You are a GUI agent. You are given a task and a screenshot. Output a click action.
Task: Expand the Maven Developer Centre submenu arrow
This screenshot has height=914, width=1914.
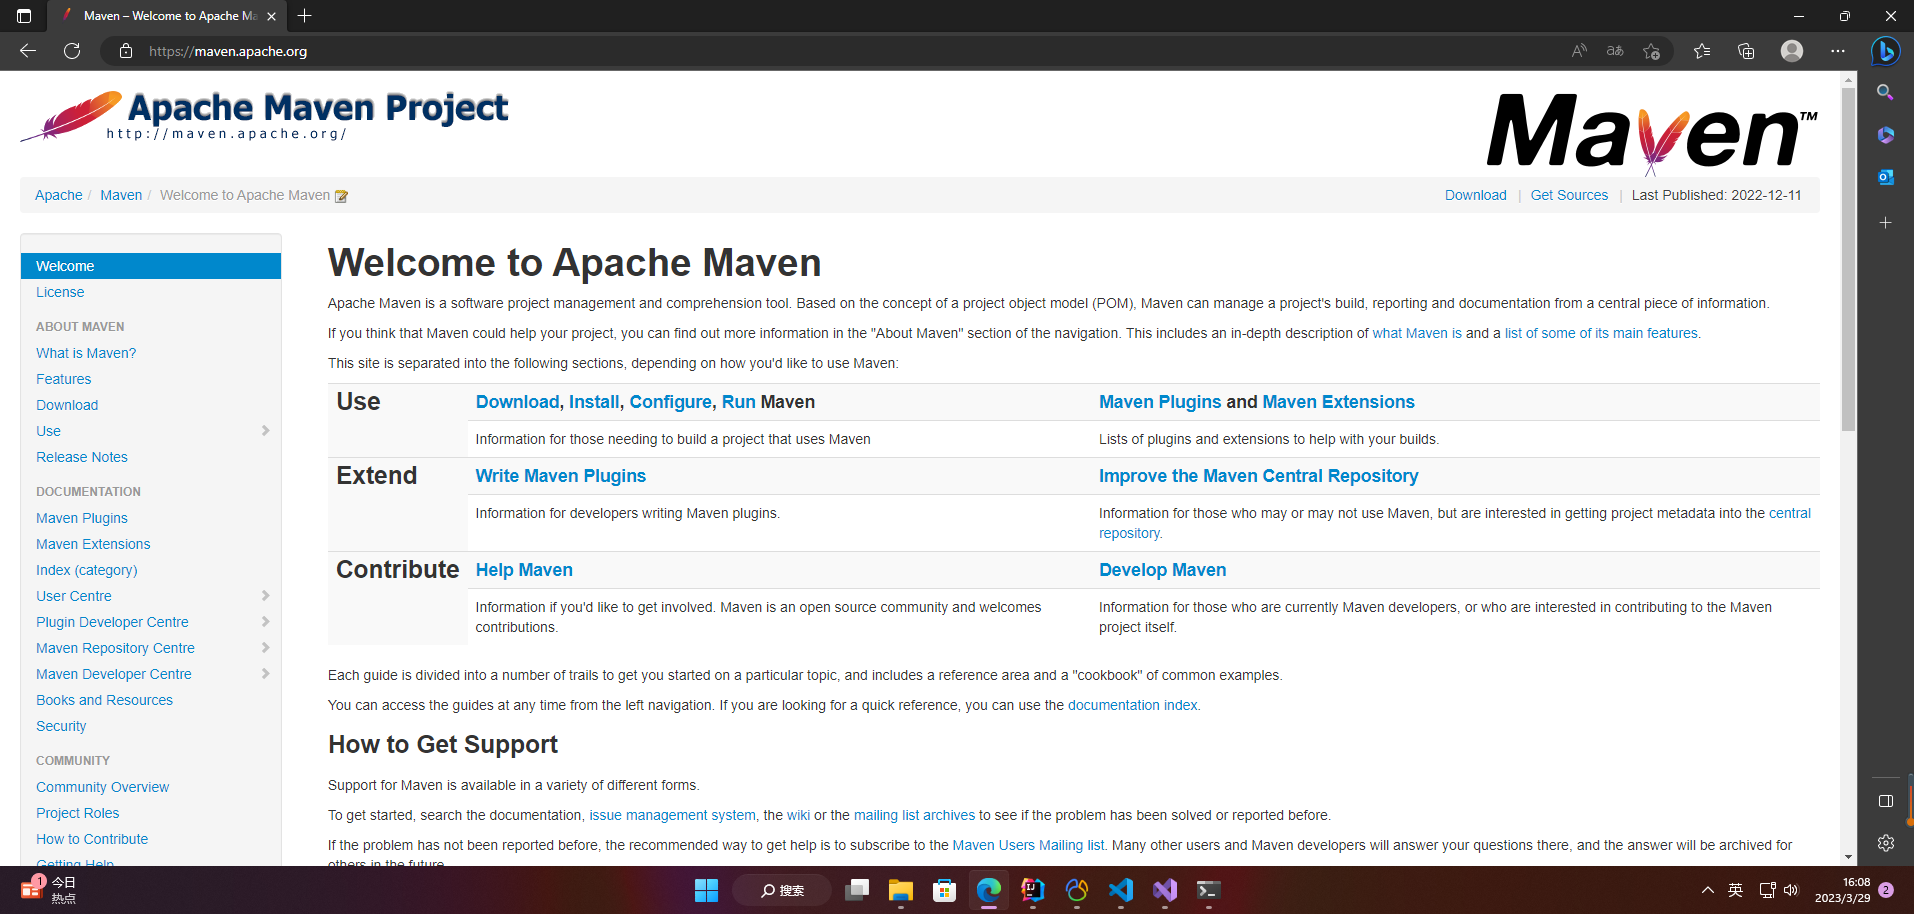[265, 674]
